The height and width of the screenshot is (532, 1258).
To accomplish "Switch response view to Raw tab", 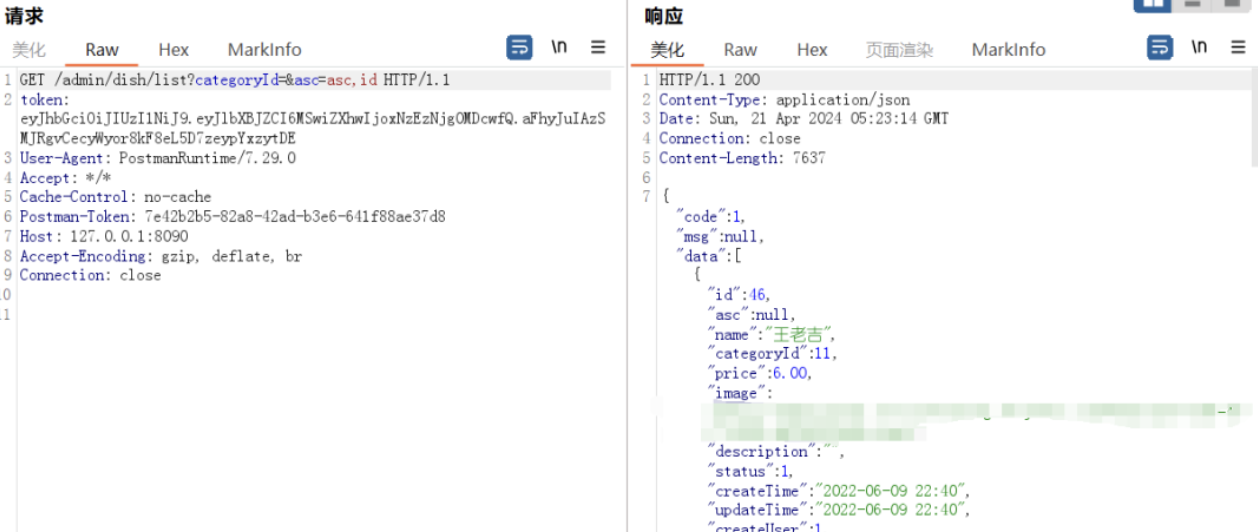I will pos(740,49).
